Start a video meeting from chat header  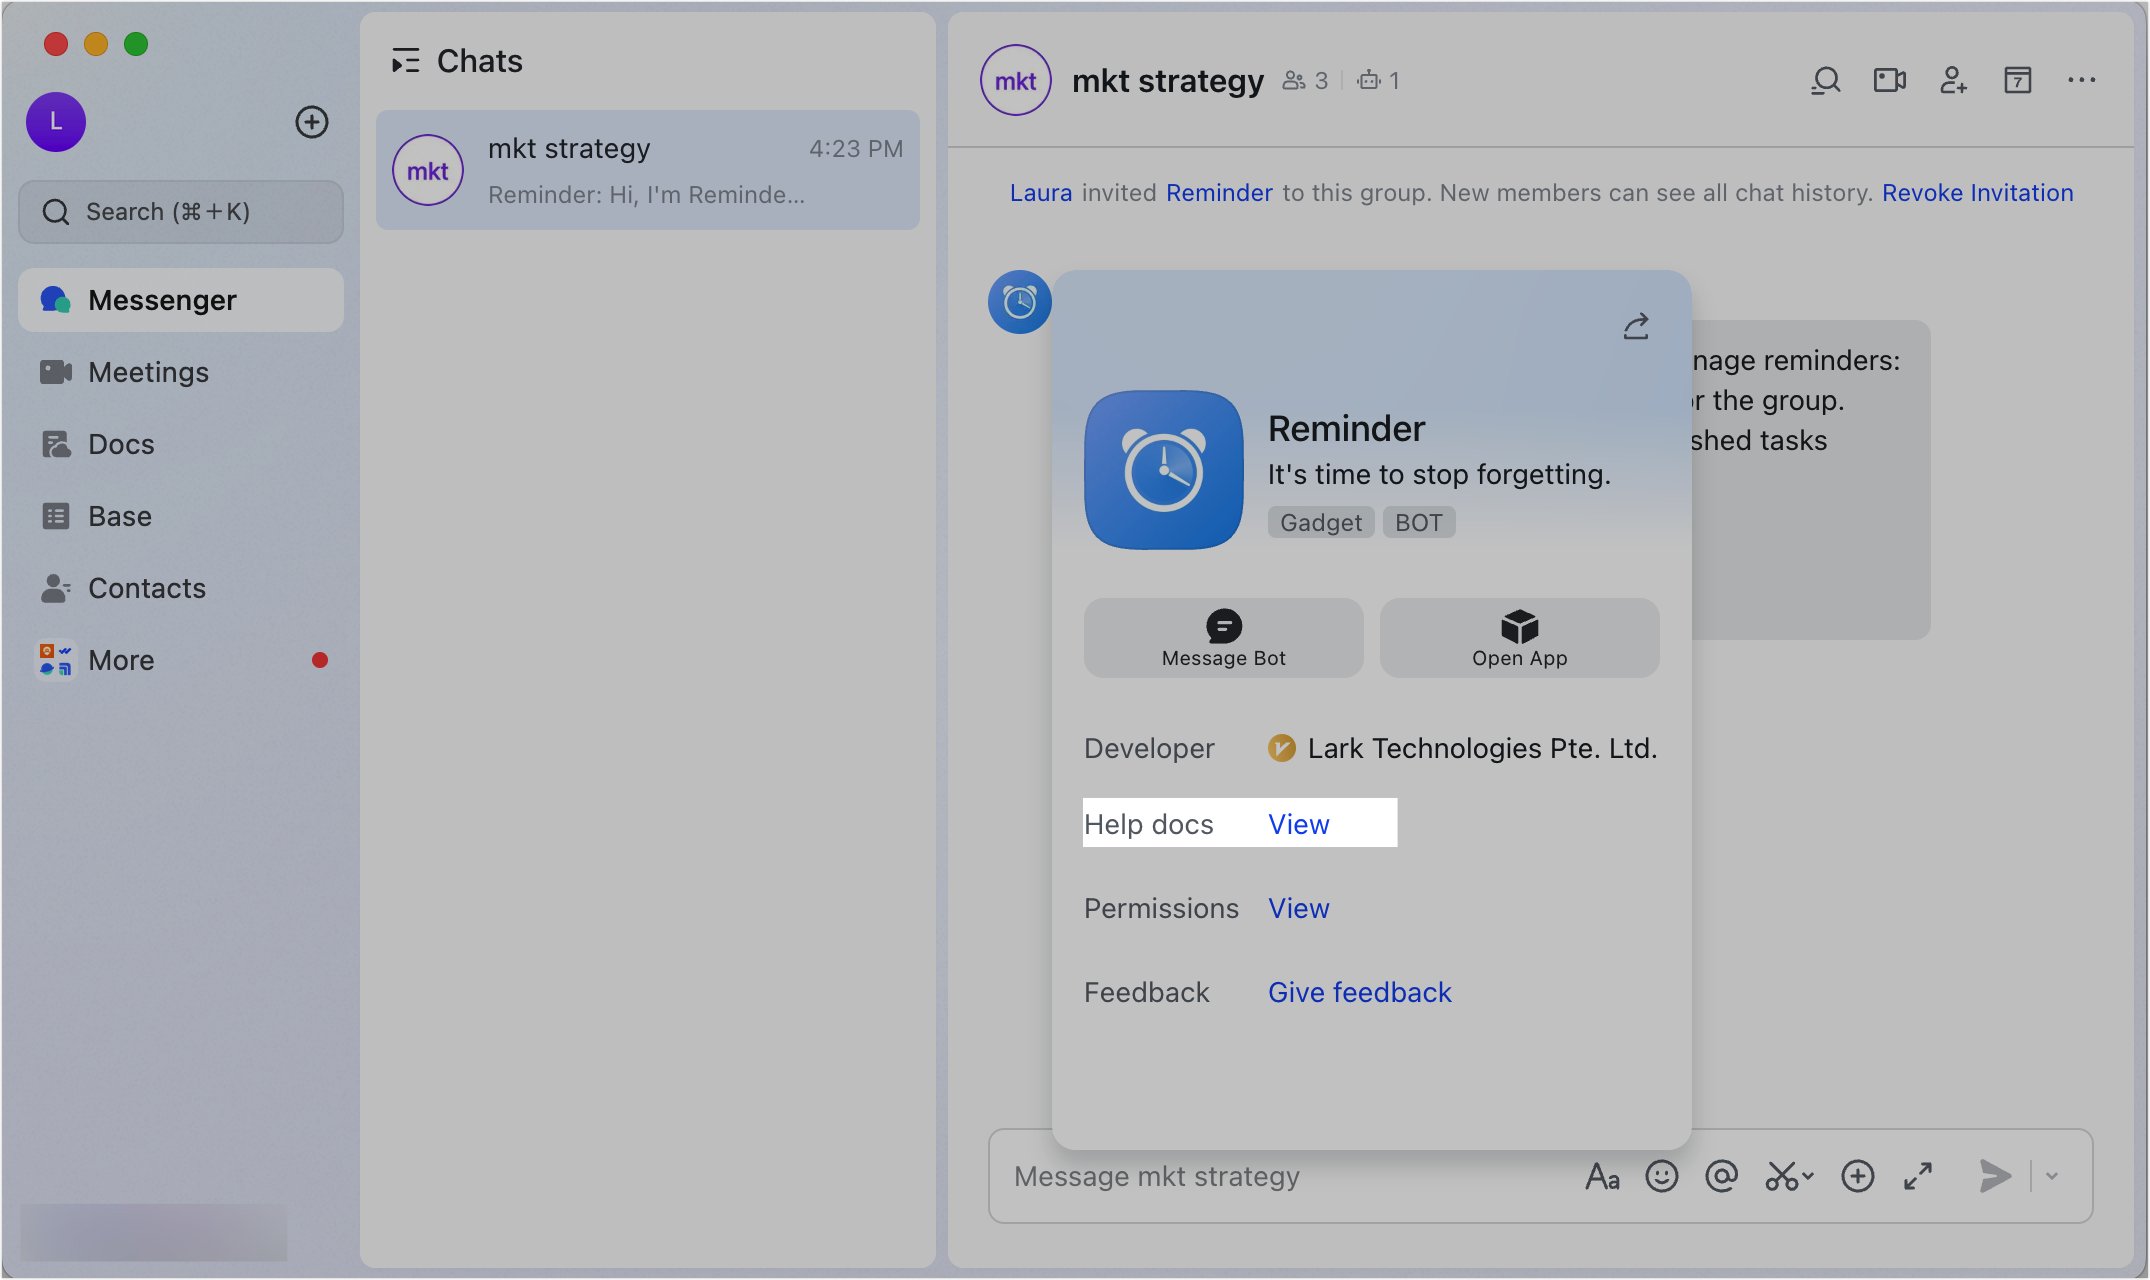1889,80
